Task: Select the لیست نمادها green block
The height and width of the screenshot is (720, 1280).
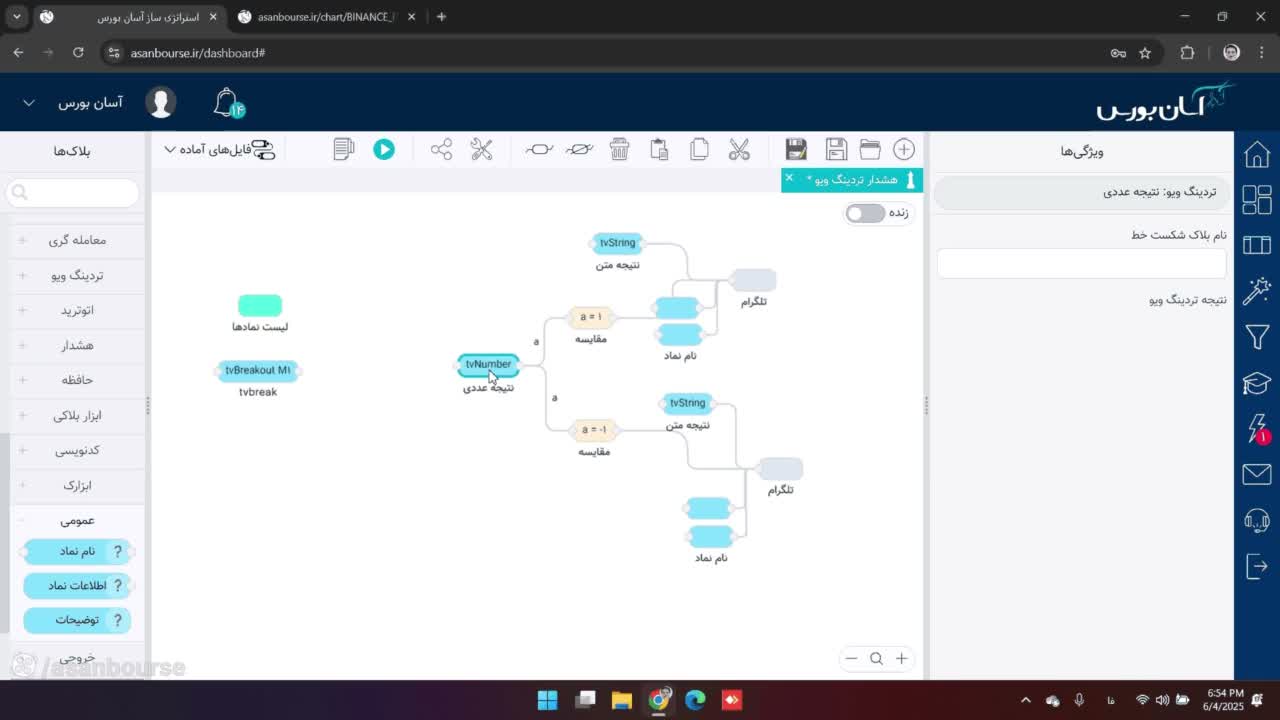Action: pyautogui.click(x=260, y=305)
